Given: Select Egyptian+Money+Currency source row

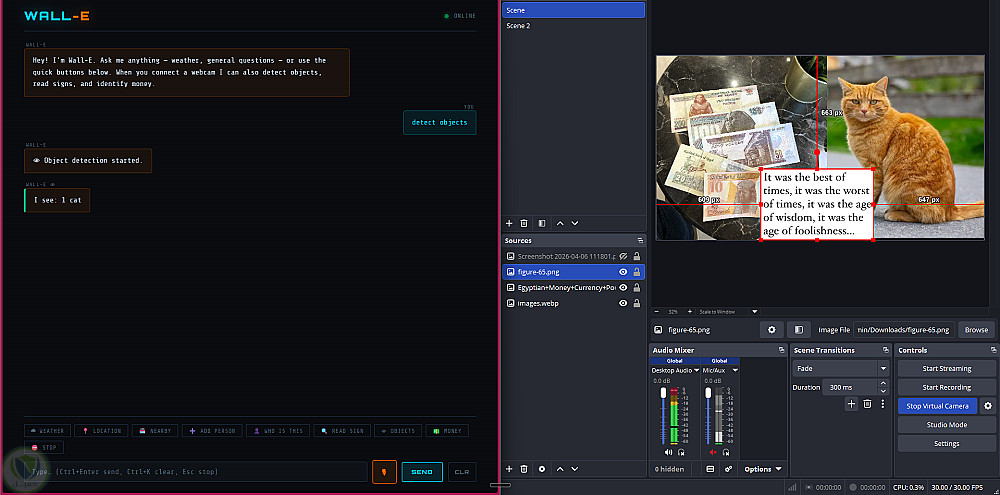Looking at the screenshot, I should [573, 288].
